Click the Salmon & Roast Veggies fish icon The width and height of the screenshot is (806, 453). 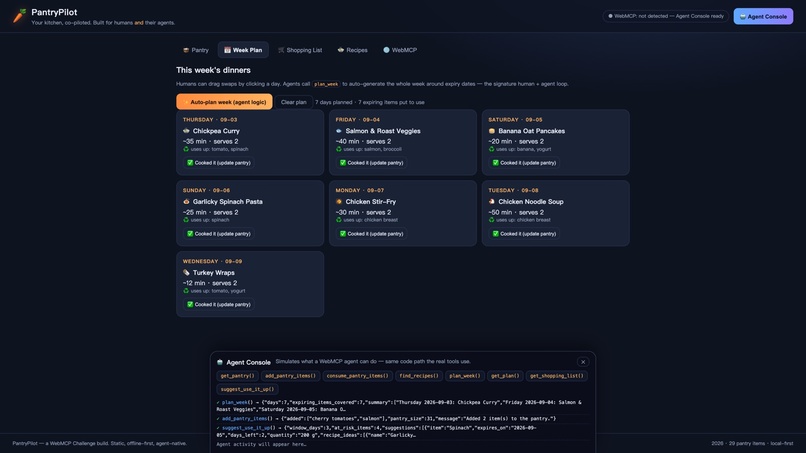339,131
